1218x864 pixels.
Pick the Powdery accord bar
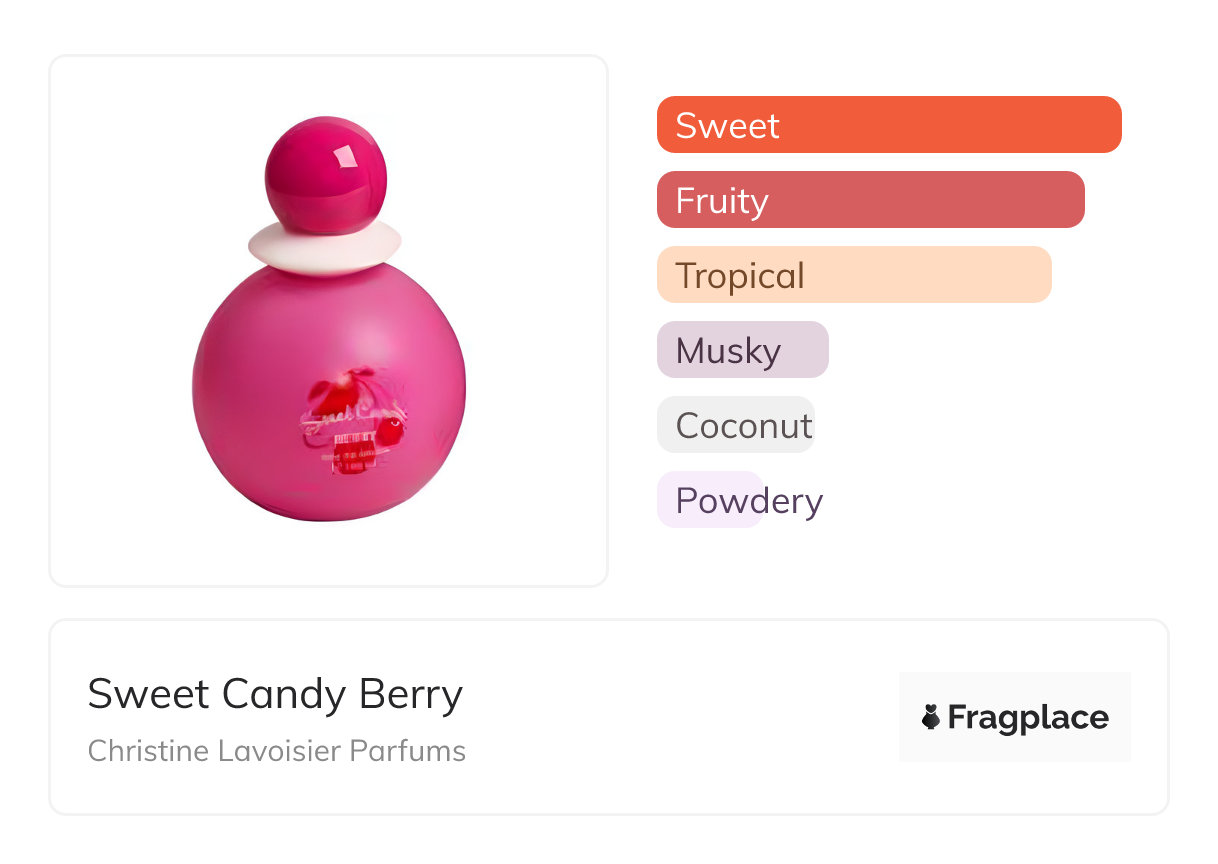pyautogui.click(x=711, y=500)
